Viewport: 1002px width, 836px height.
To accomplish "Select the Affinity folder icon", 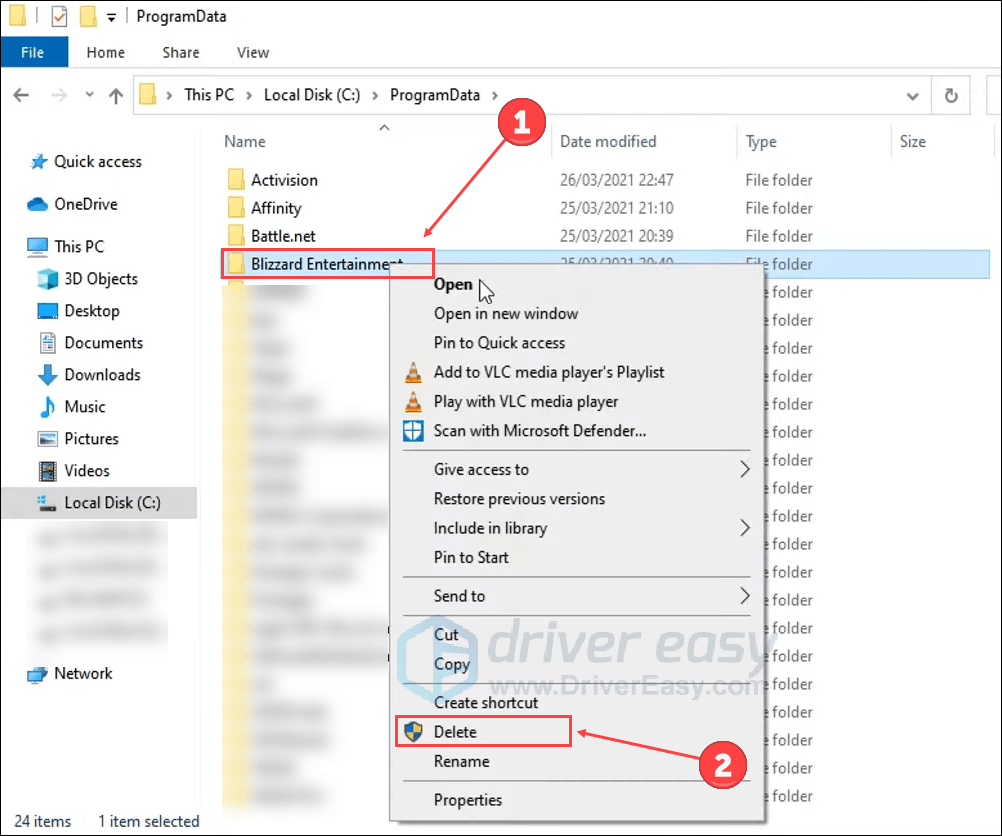I will coord(236,208).
